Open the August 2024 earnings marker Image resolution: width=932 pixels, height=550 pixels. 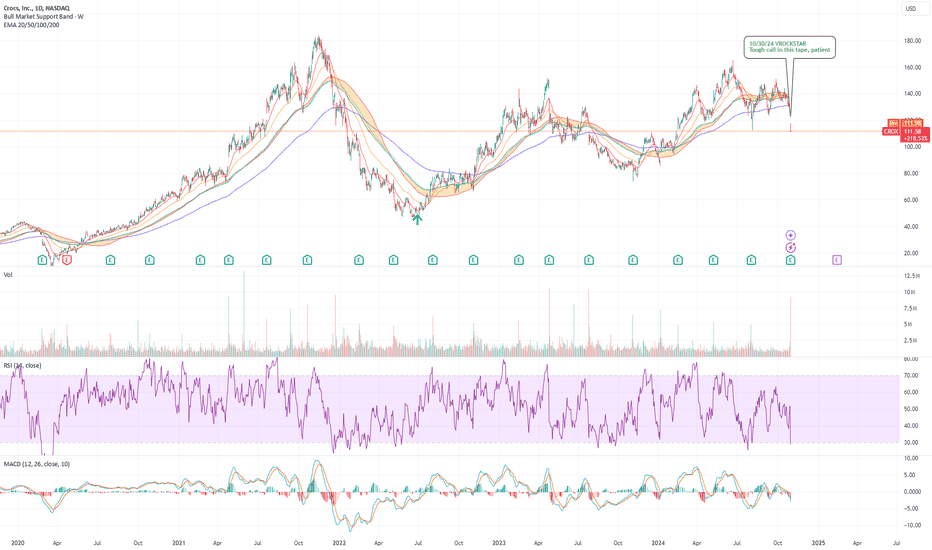[751, 260]
